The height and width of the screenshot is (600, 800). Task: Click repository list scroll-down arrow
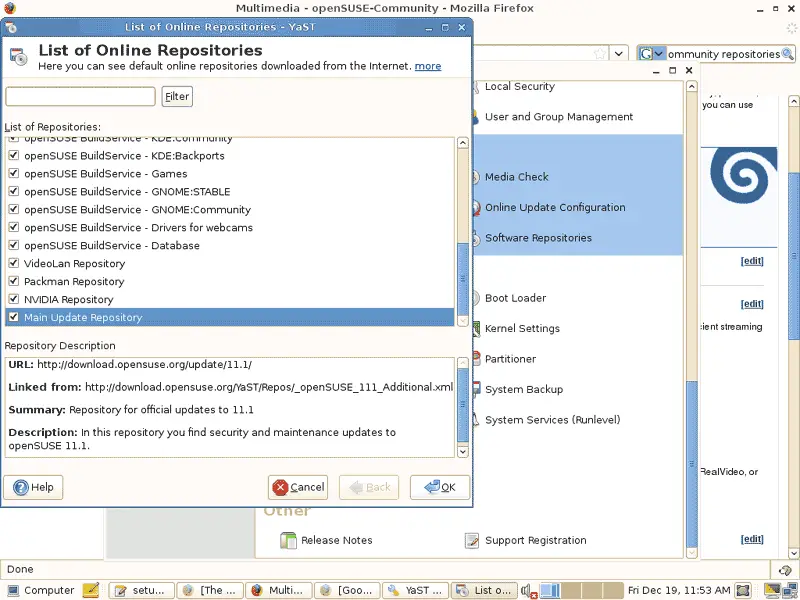point(463,320)
